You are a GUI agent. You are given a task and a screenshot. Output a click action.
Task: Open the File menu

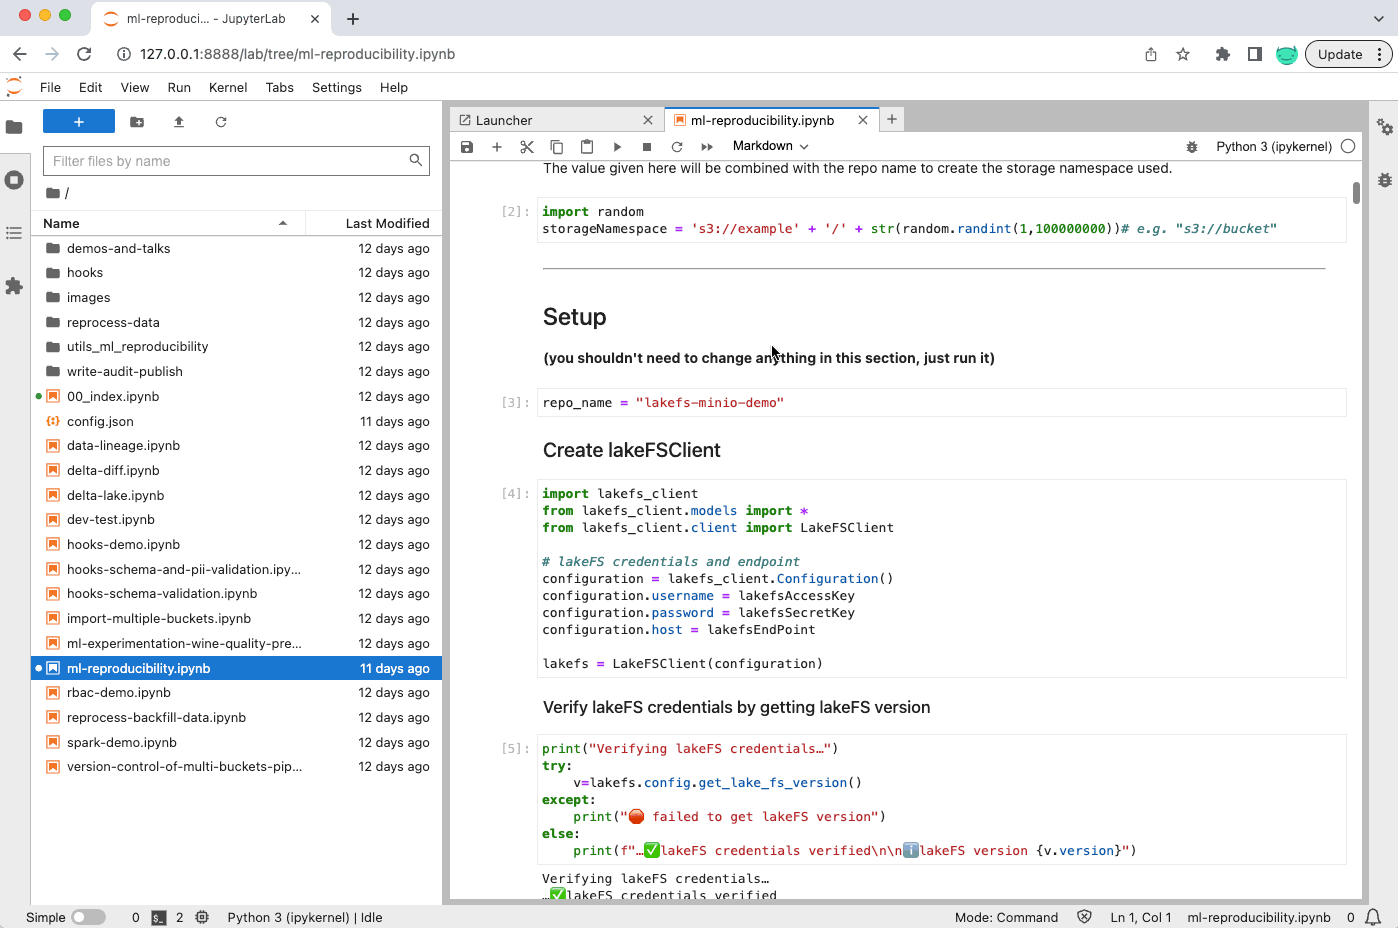[50, 87]
